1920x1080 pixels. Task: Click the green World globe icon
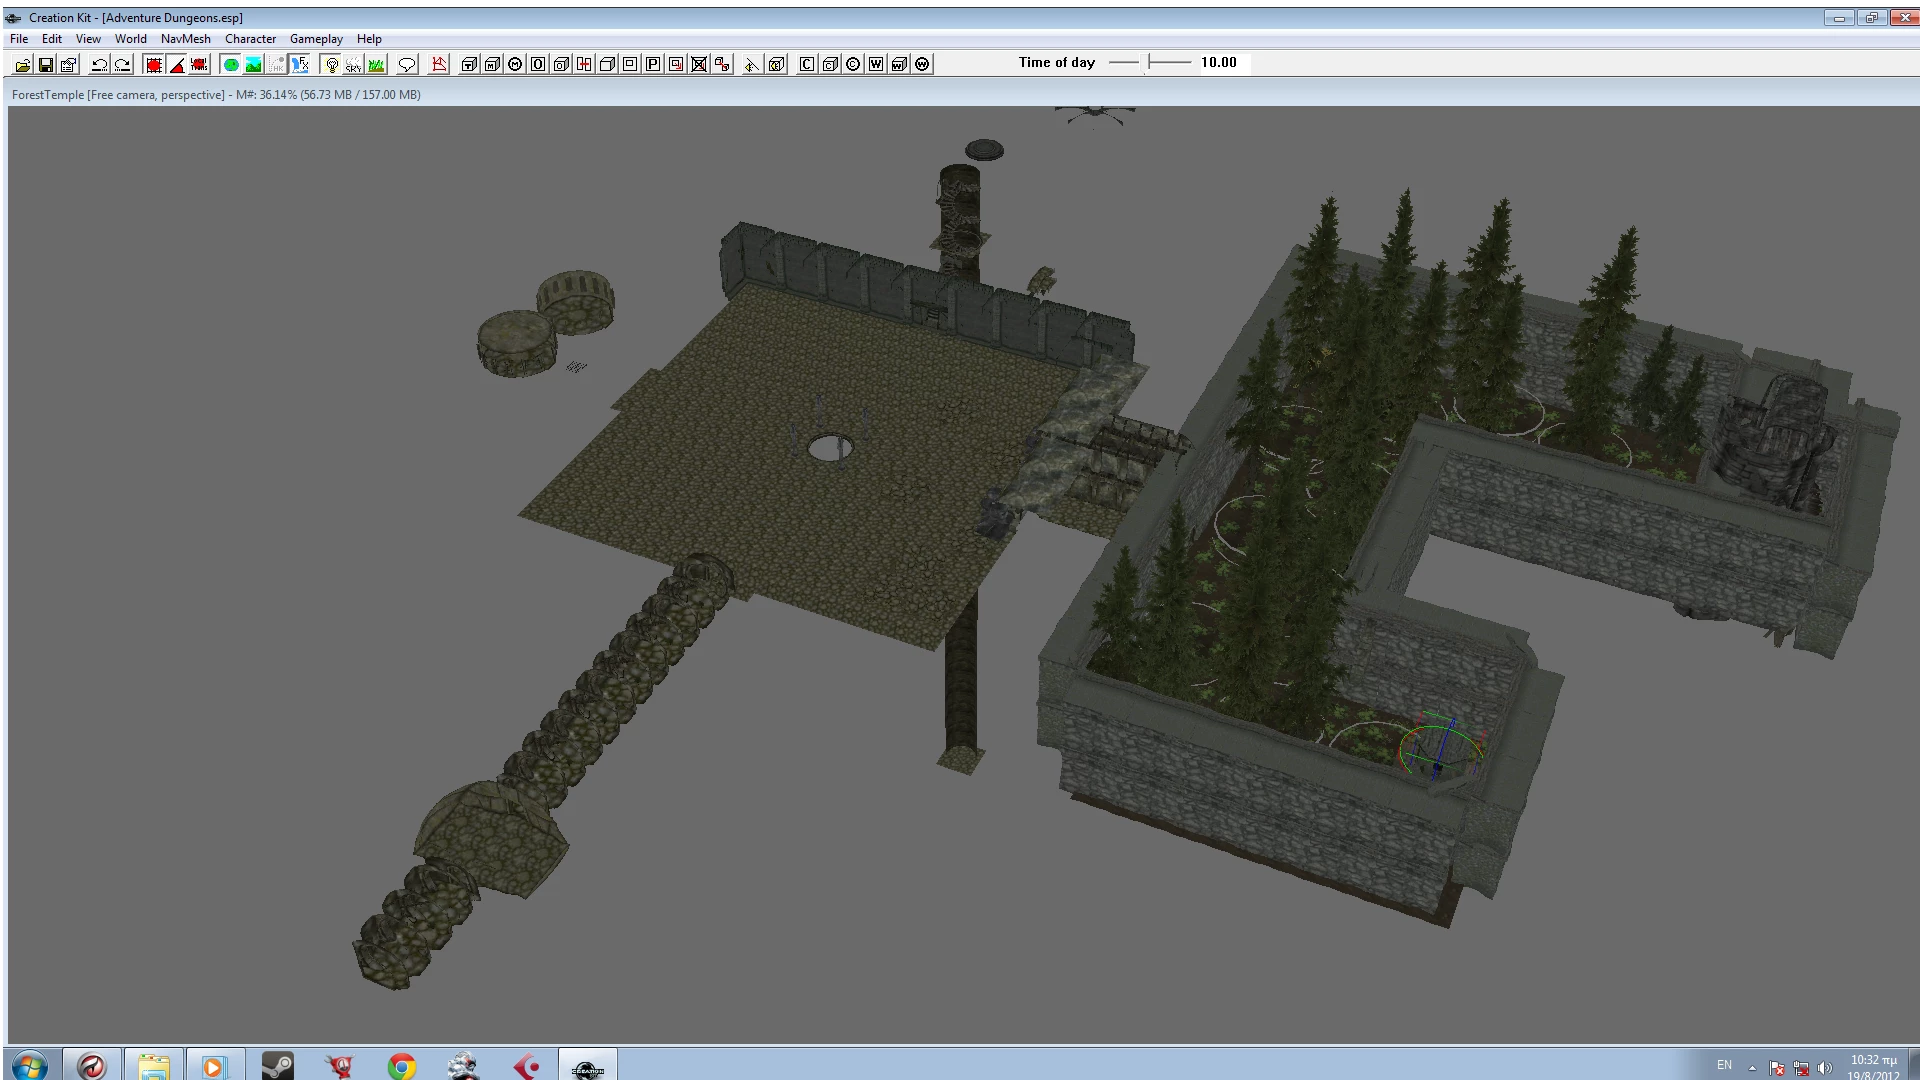click(x=230, y=65)
